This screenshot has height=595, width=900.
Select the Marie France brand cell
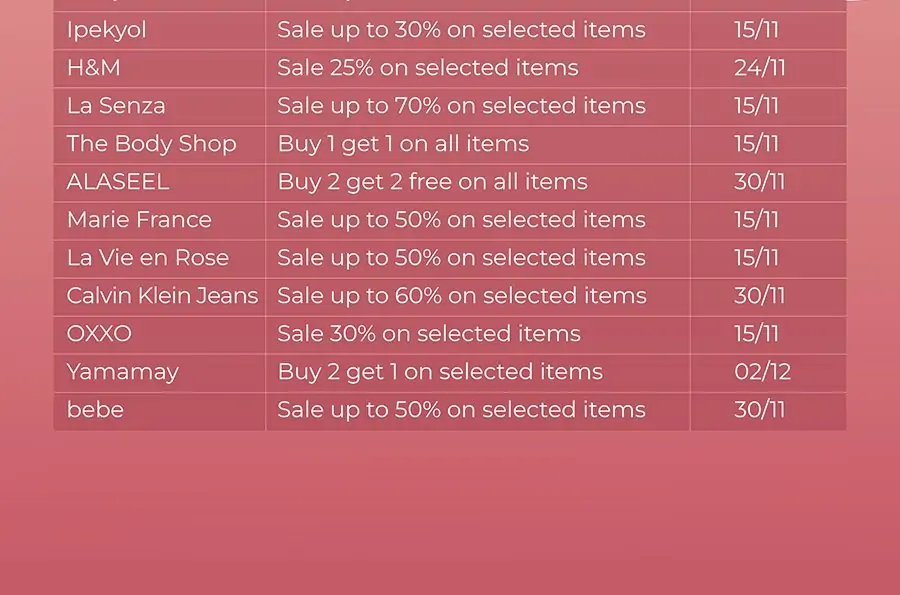tap(139, 220)
